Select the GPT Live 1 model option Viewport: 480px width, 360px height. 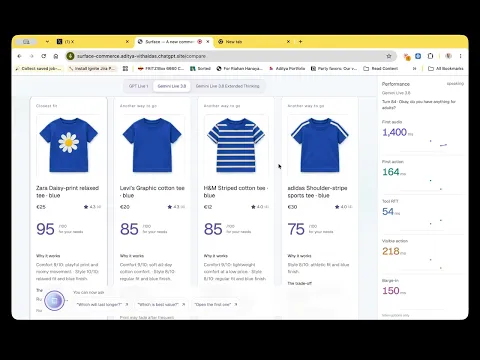pos(138,86)
